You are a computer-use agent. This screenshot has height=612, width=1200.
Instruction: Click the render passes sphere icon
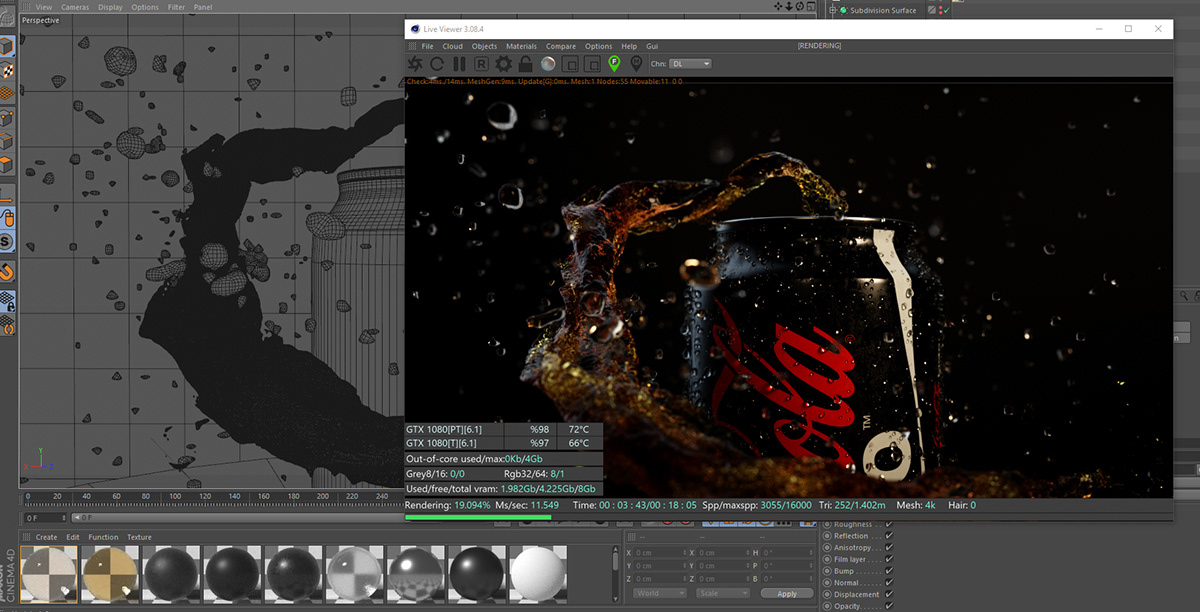click(549, 63)
